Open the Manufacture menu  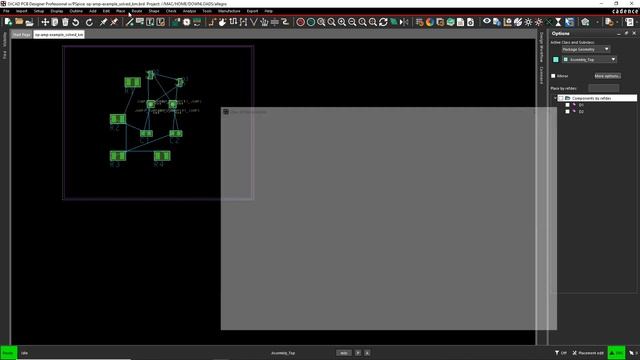pos(229,11)
